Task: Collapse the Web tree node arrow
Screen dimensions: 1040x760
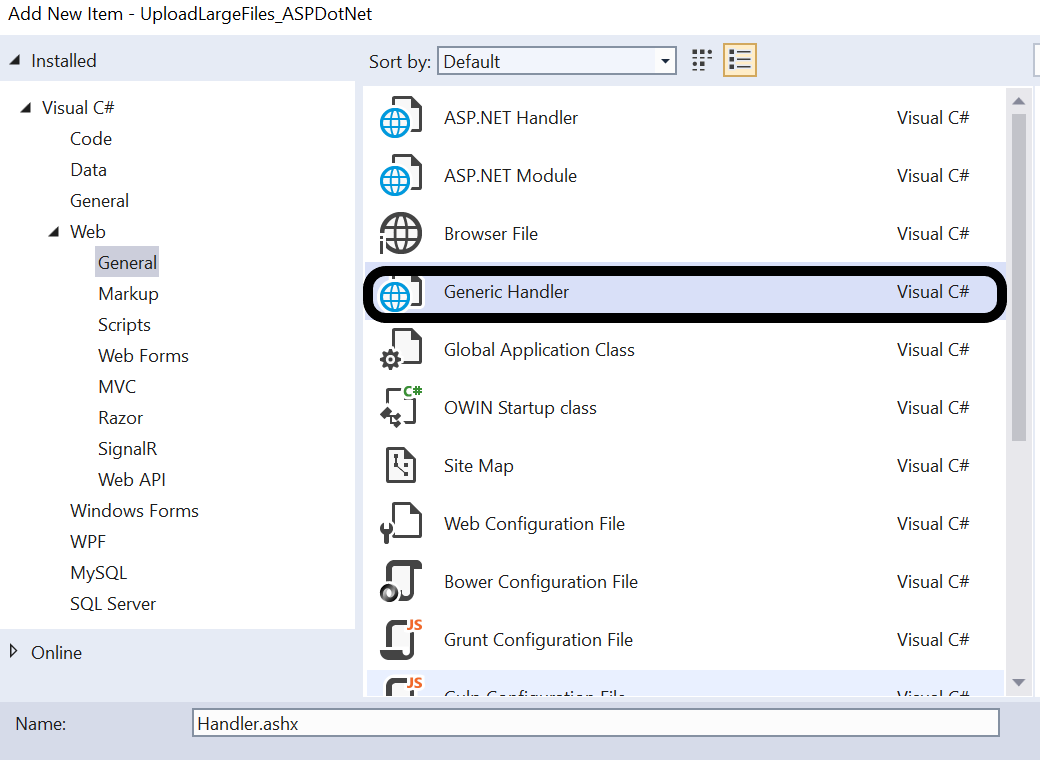Action: click(54, 231)
